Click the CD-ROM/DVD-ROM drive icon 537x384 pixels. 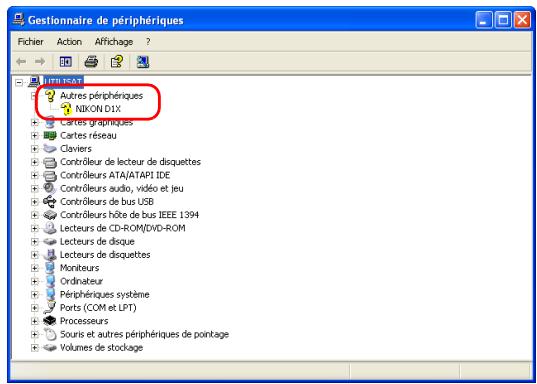pyautogui.click(x=50, y=228)
